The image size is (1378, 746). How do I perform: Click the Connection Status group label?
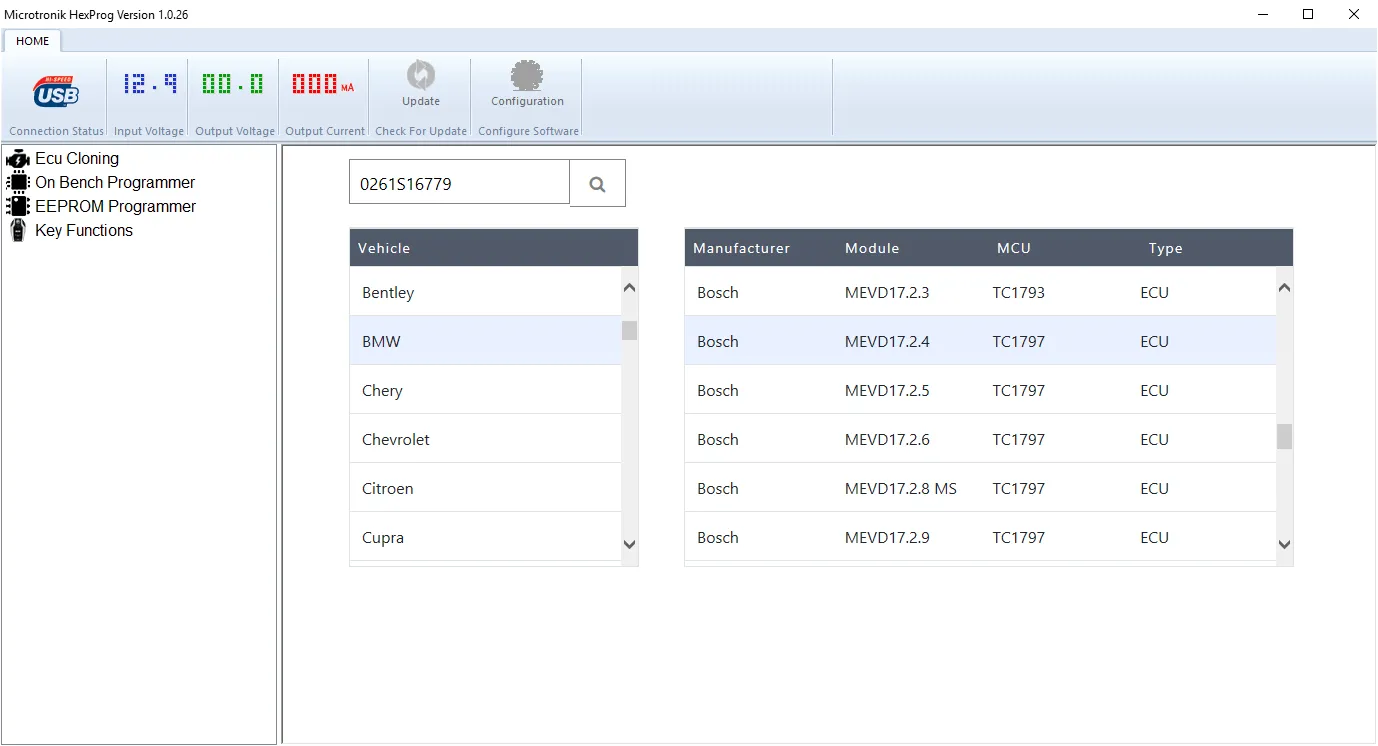[x=56, y=131]
